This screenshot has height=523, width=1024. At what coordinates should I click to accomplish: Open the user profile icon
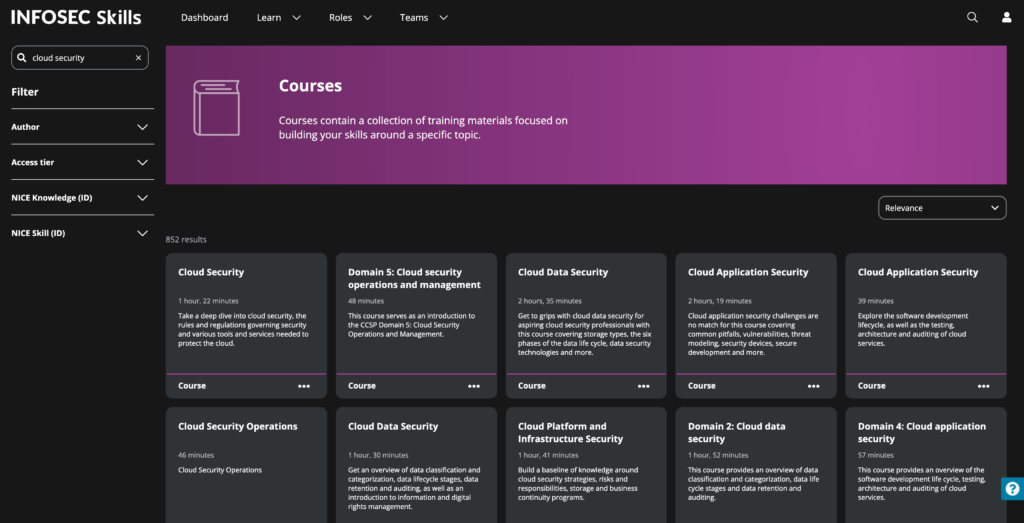1007,17
